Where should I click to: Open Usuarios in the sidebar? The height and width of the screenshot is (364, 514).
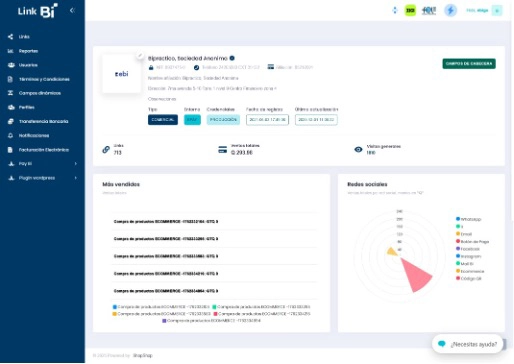(x=28, y=65)
